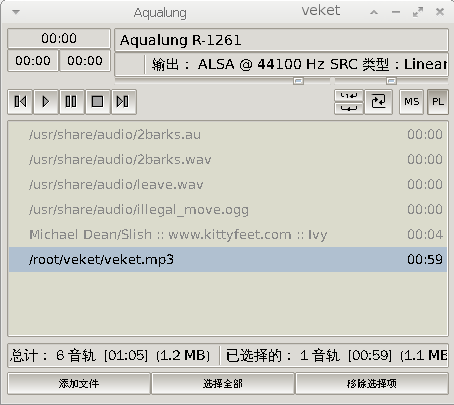Image resolution: width=454 pixels, height=405 pixels.
Task: Roll up the window with the caret icon
Action: tap(374, 12)
